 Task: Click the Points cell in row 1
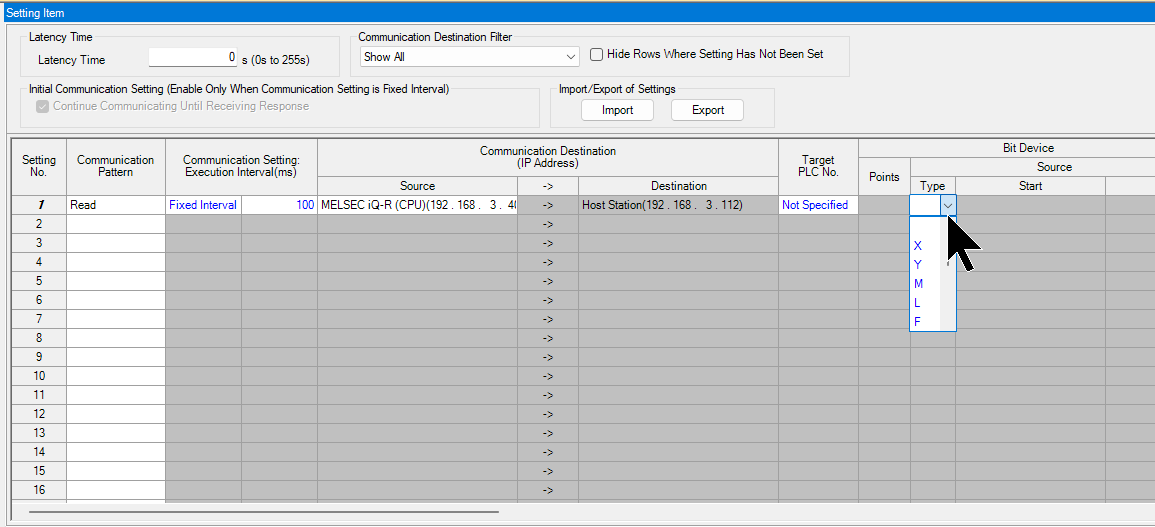884,206
